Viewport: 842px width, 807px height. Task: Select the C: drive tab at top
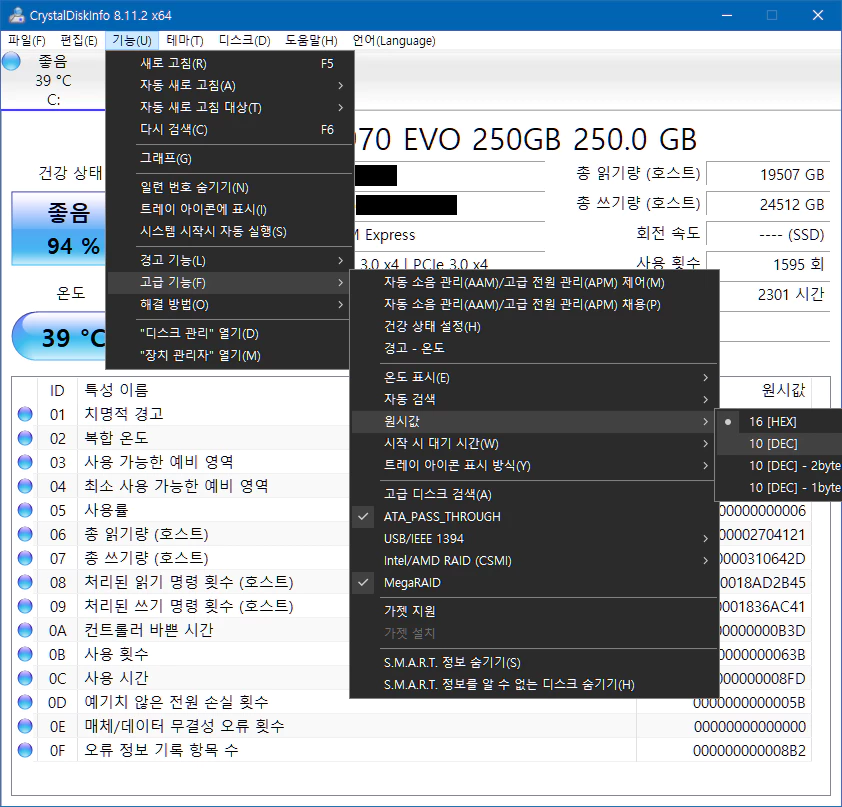point(53,81)
